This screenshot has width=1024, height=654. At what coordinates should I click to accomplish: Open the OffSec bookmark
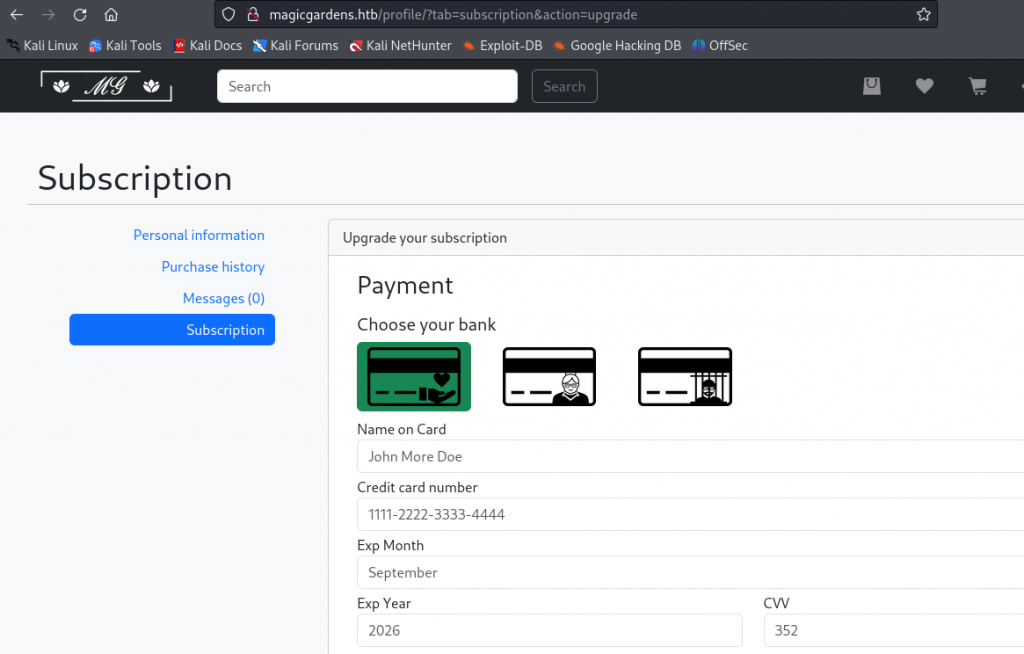(x=720, y=46)
